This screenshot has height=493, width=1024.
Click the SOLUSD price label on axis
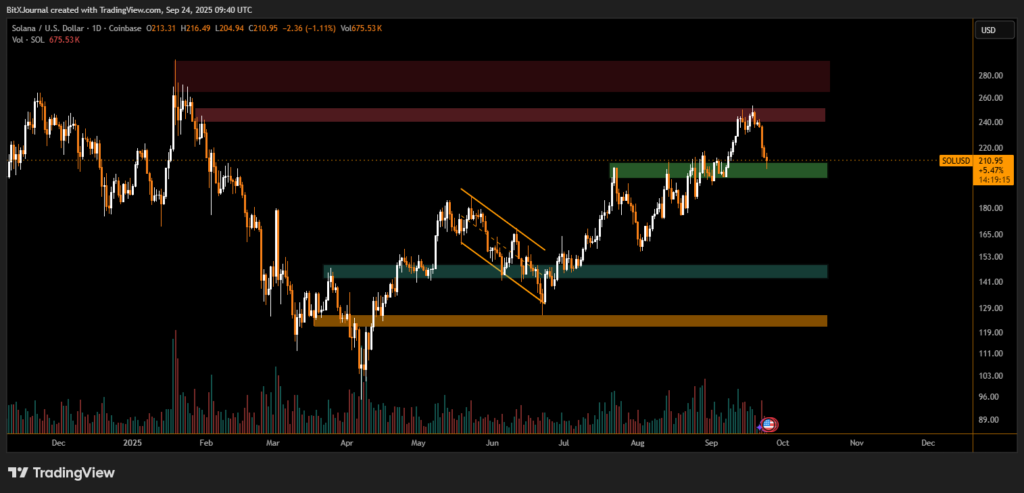coord(954,160)
